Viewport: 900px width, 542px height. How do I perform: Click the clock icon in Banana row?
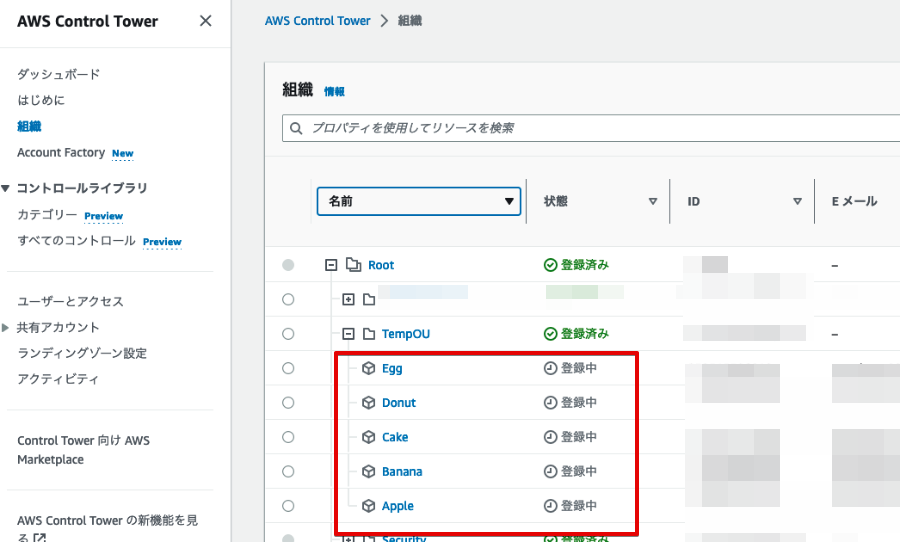point(550,471)
